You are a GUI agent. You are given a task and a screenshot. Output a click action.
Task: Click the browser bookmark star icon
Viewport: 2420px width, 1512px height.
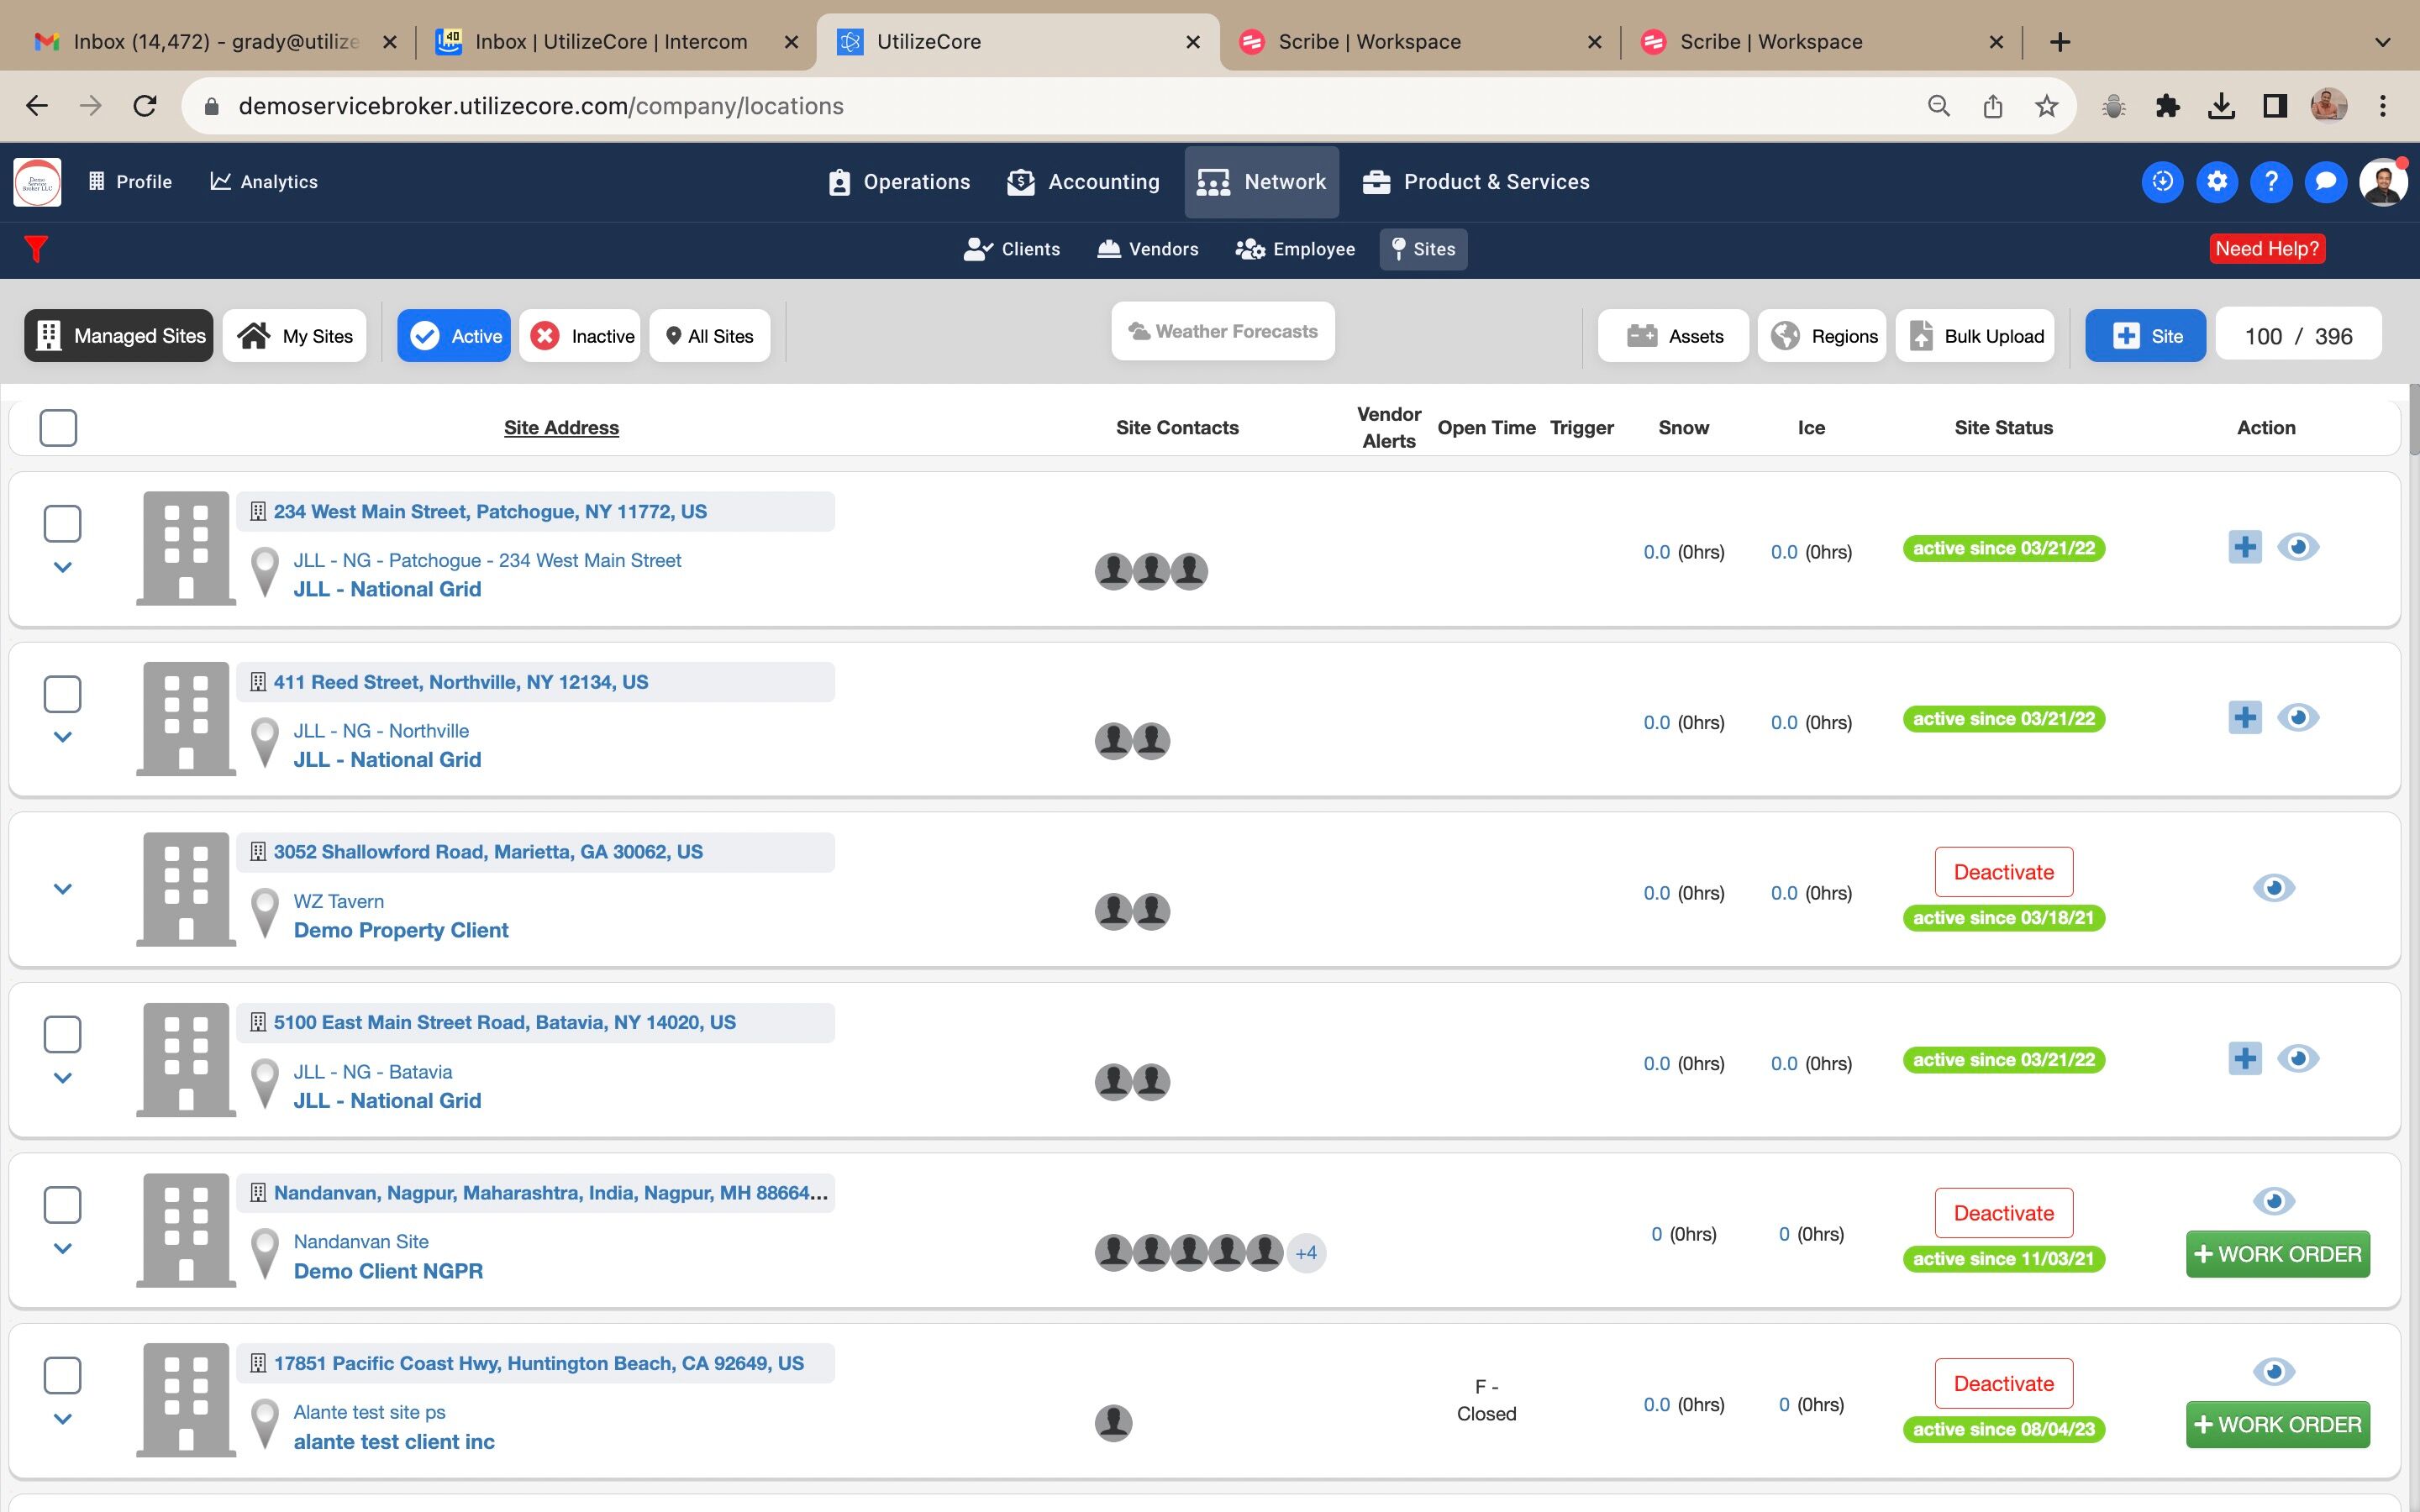(2046, 106)
